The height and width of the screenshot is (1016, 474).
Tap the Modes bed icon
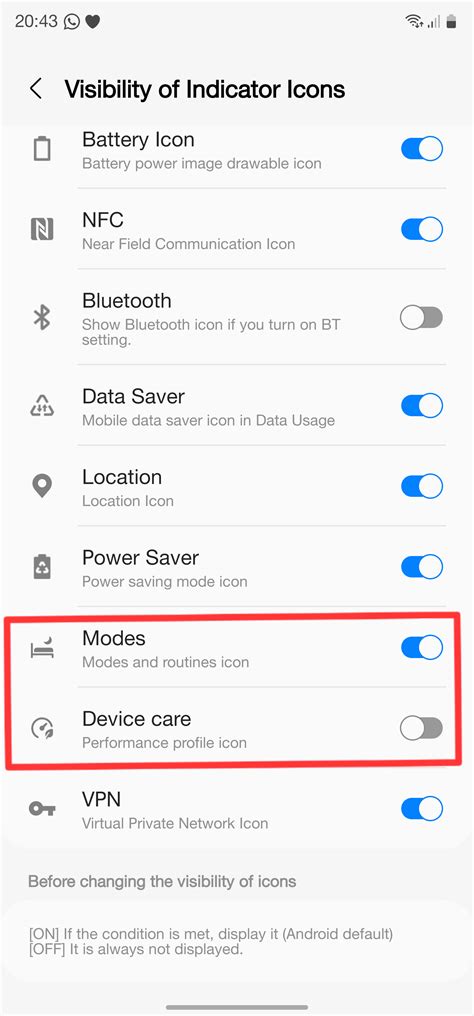pyautogui.click(x=42, y=648)
